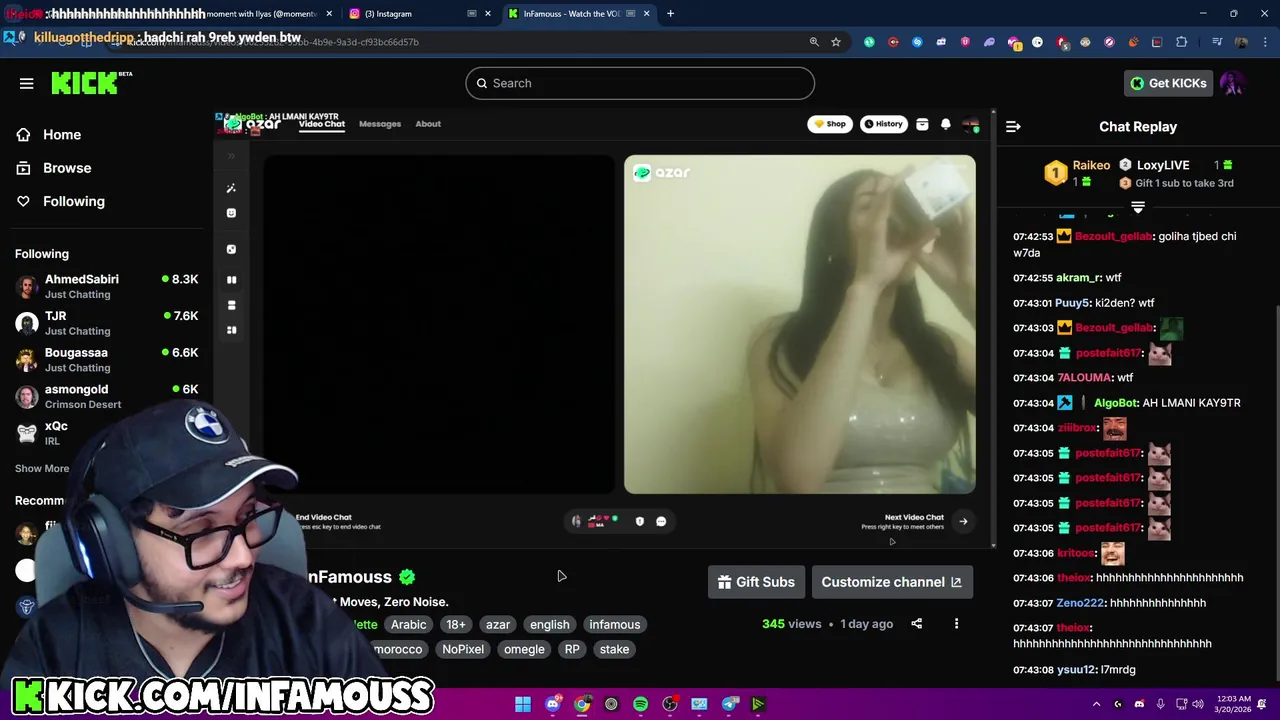Select Azar stacked layout icon
Image resolution: width=1280 pixels, height=720 pixels.
tap(231, 305)
